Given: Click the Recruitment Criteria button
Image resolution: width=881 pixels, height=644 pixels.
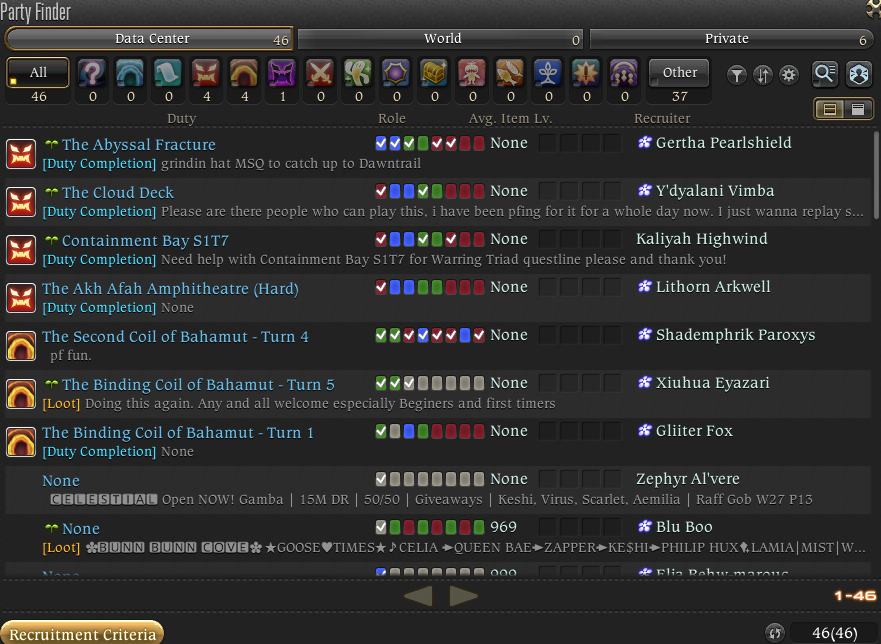Looking at the screenshot, I should 82,633.
